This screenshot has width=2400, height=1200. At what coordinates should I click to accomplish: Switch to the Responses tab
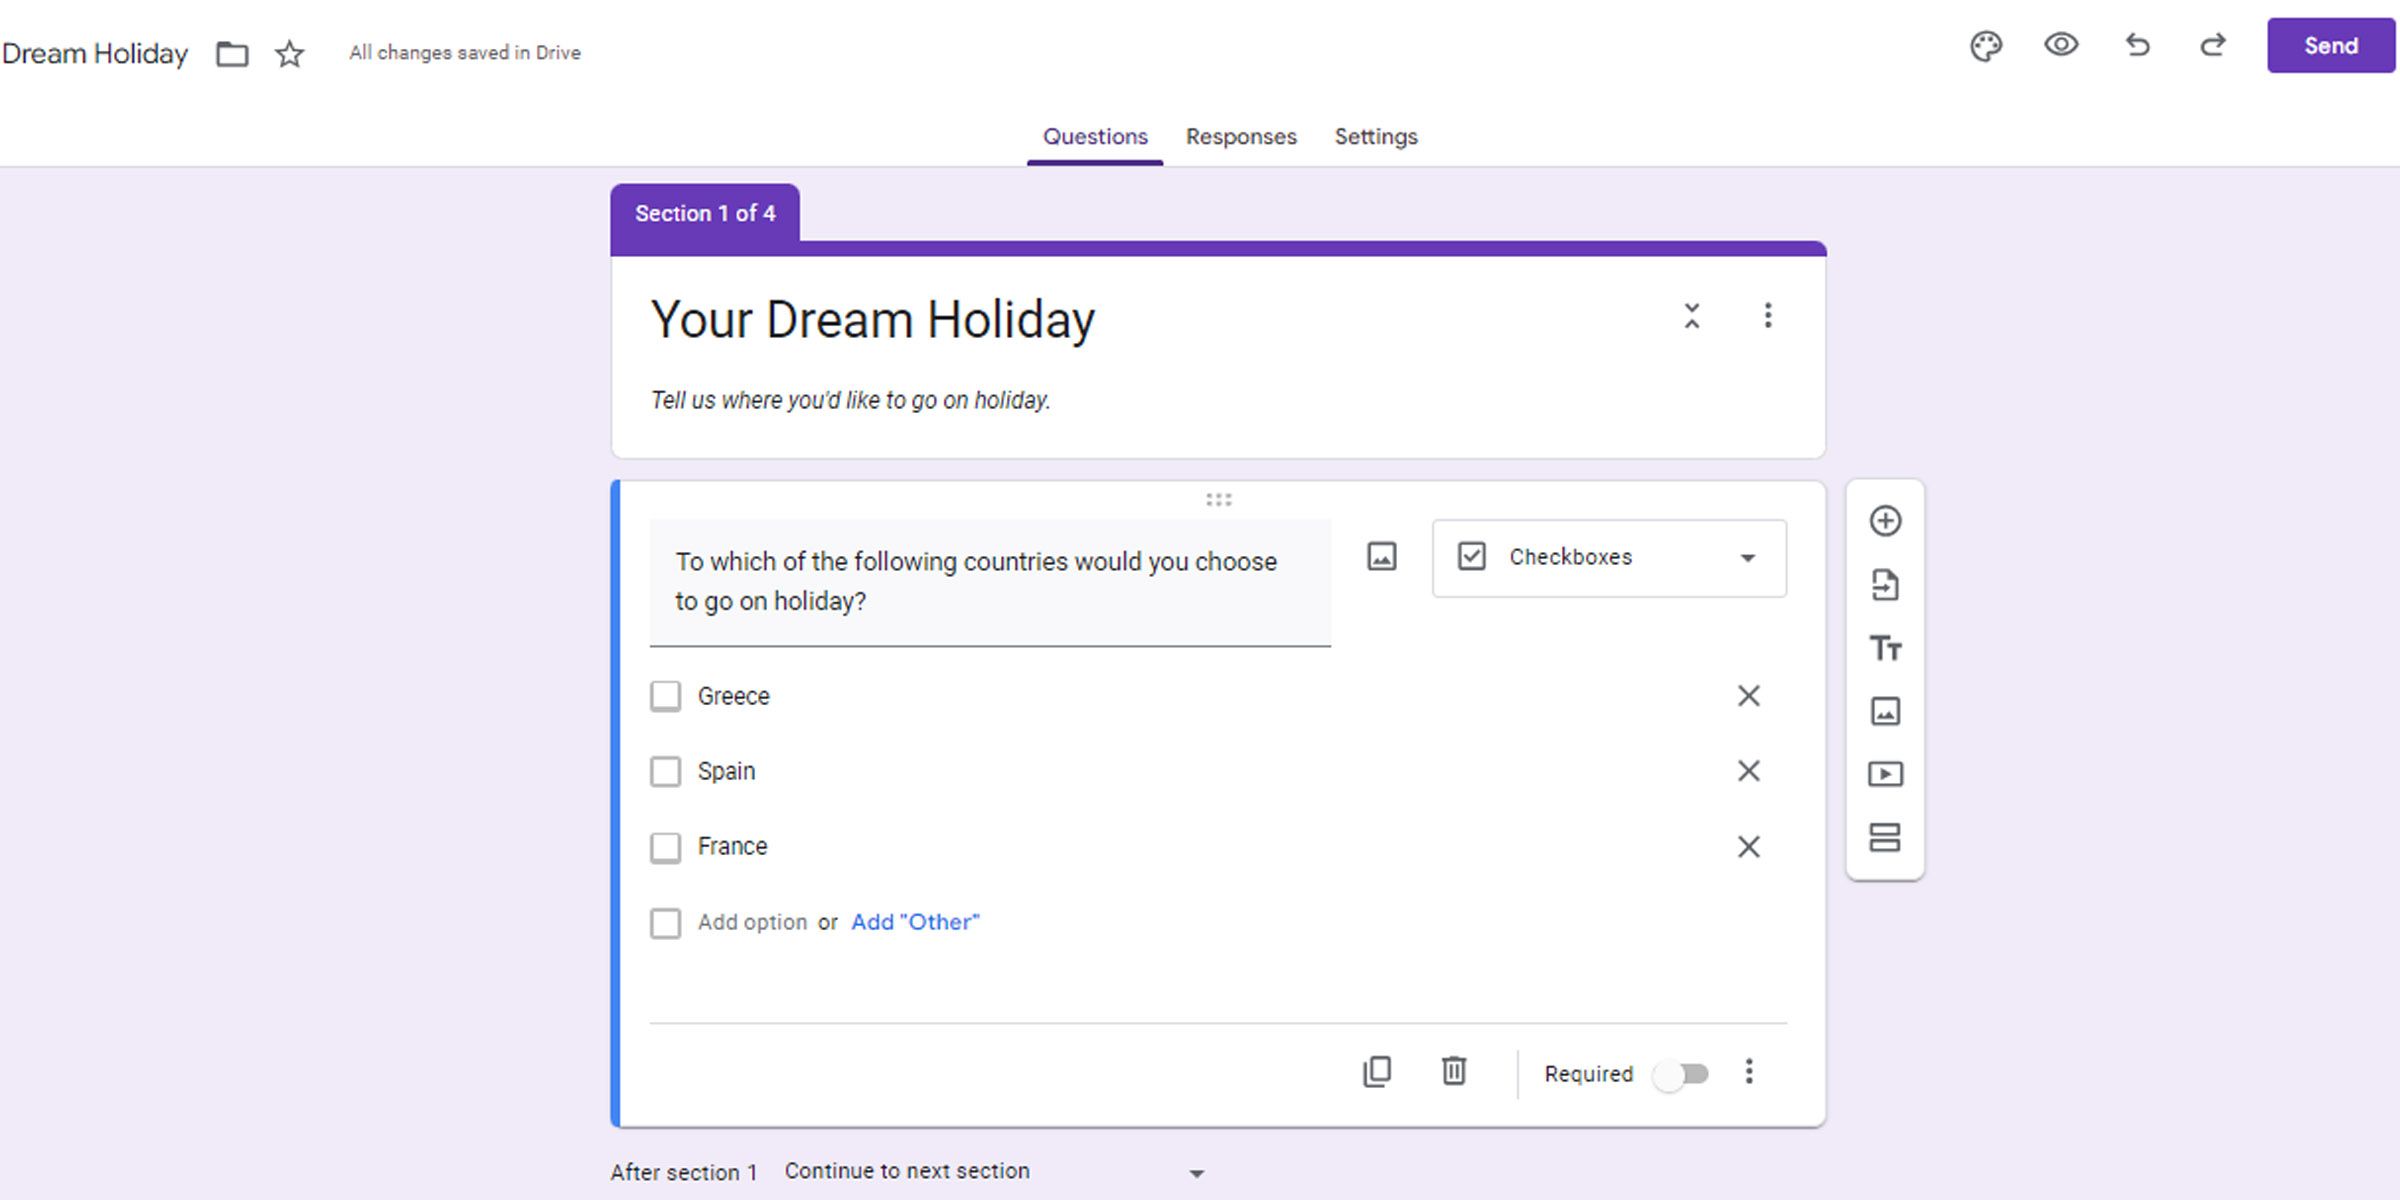point(1240,137)
